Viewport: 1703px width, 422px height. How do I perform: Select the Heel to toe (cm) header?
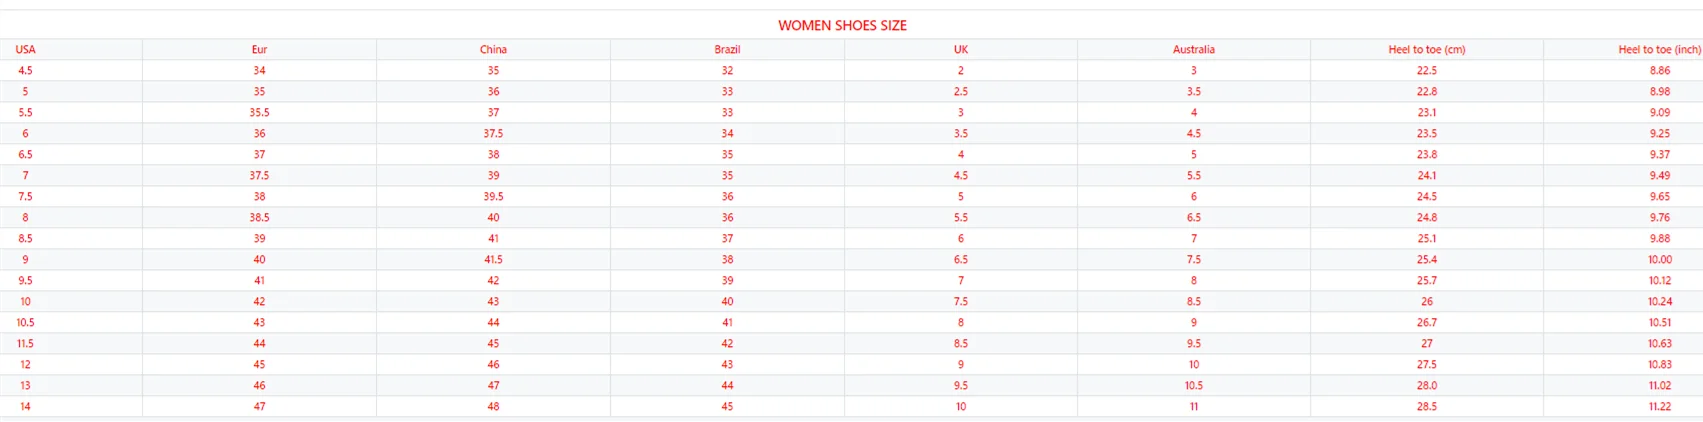[x=1426, y=49]
